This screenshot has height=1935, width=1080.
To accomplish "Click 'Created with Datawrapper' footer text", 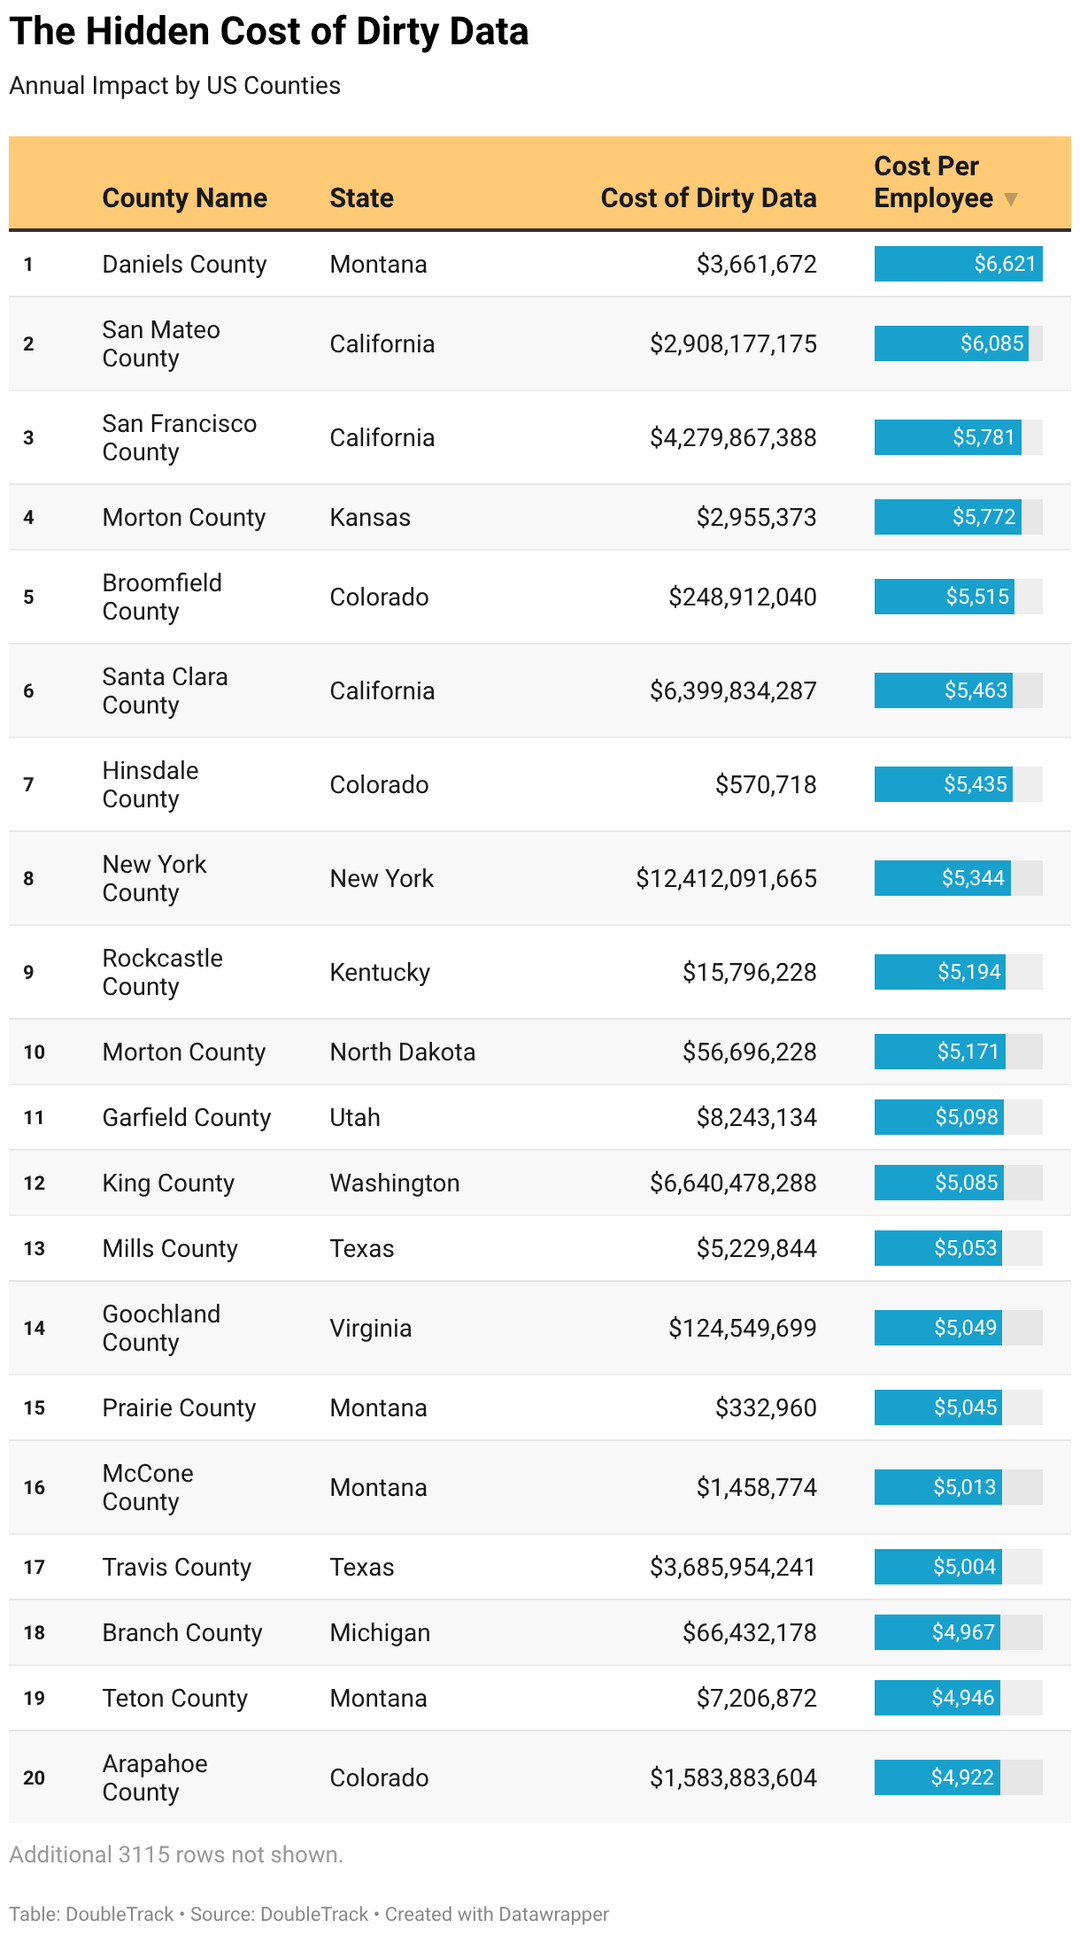I will (x=497, y=1914).
